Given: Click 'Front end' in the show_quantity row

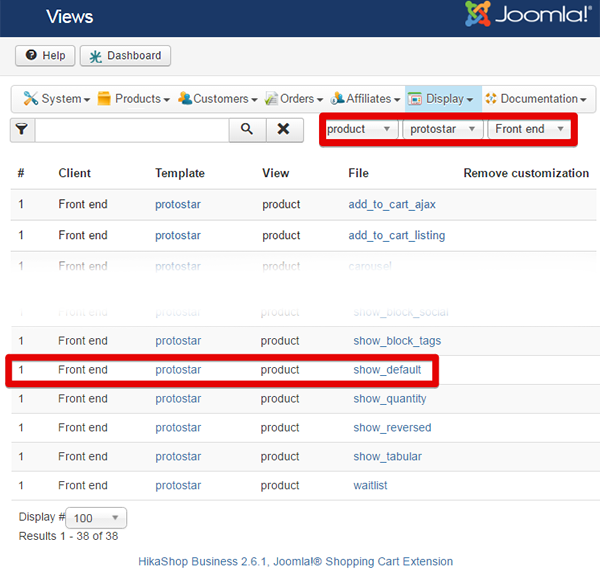Looking at the screenshot, I should (x=83, y=399).
